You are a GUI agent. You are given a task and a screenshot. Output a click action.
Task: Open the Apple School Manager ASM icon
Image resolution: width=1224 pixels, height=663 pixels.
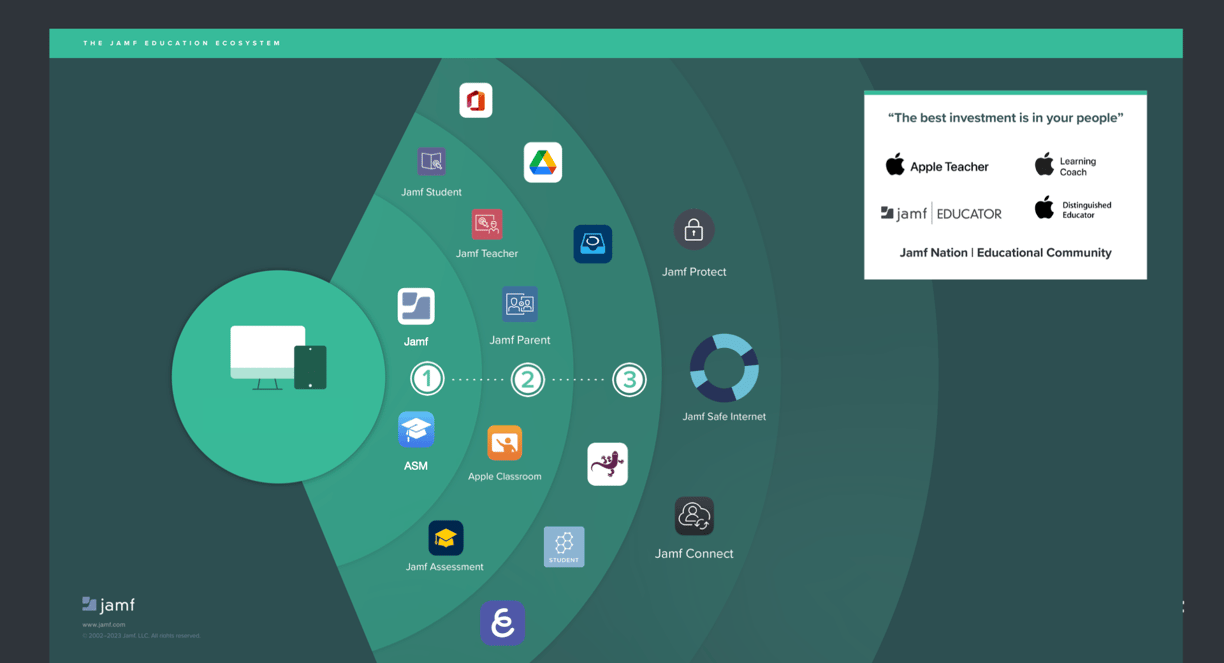pos(416,430)
